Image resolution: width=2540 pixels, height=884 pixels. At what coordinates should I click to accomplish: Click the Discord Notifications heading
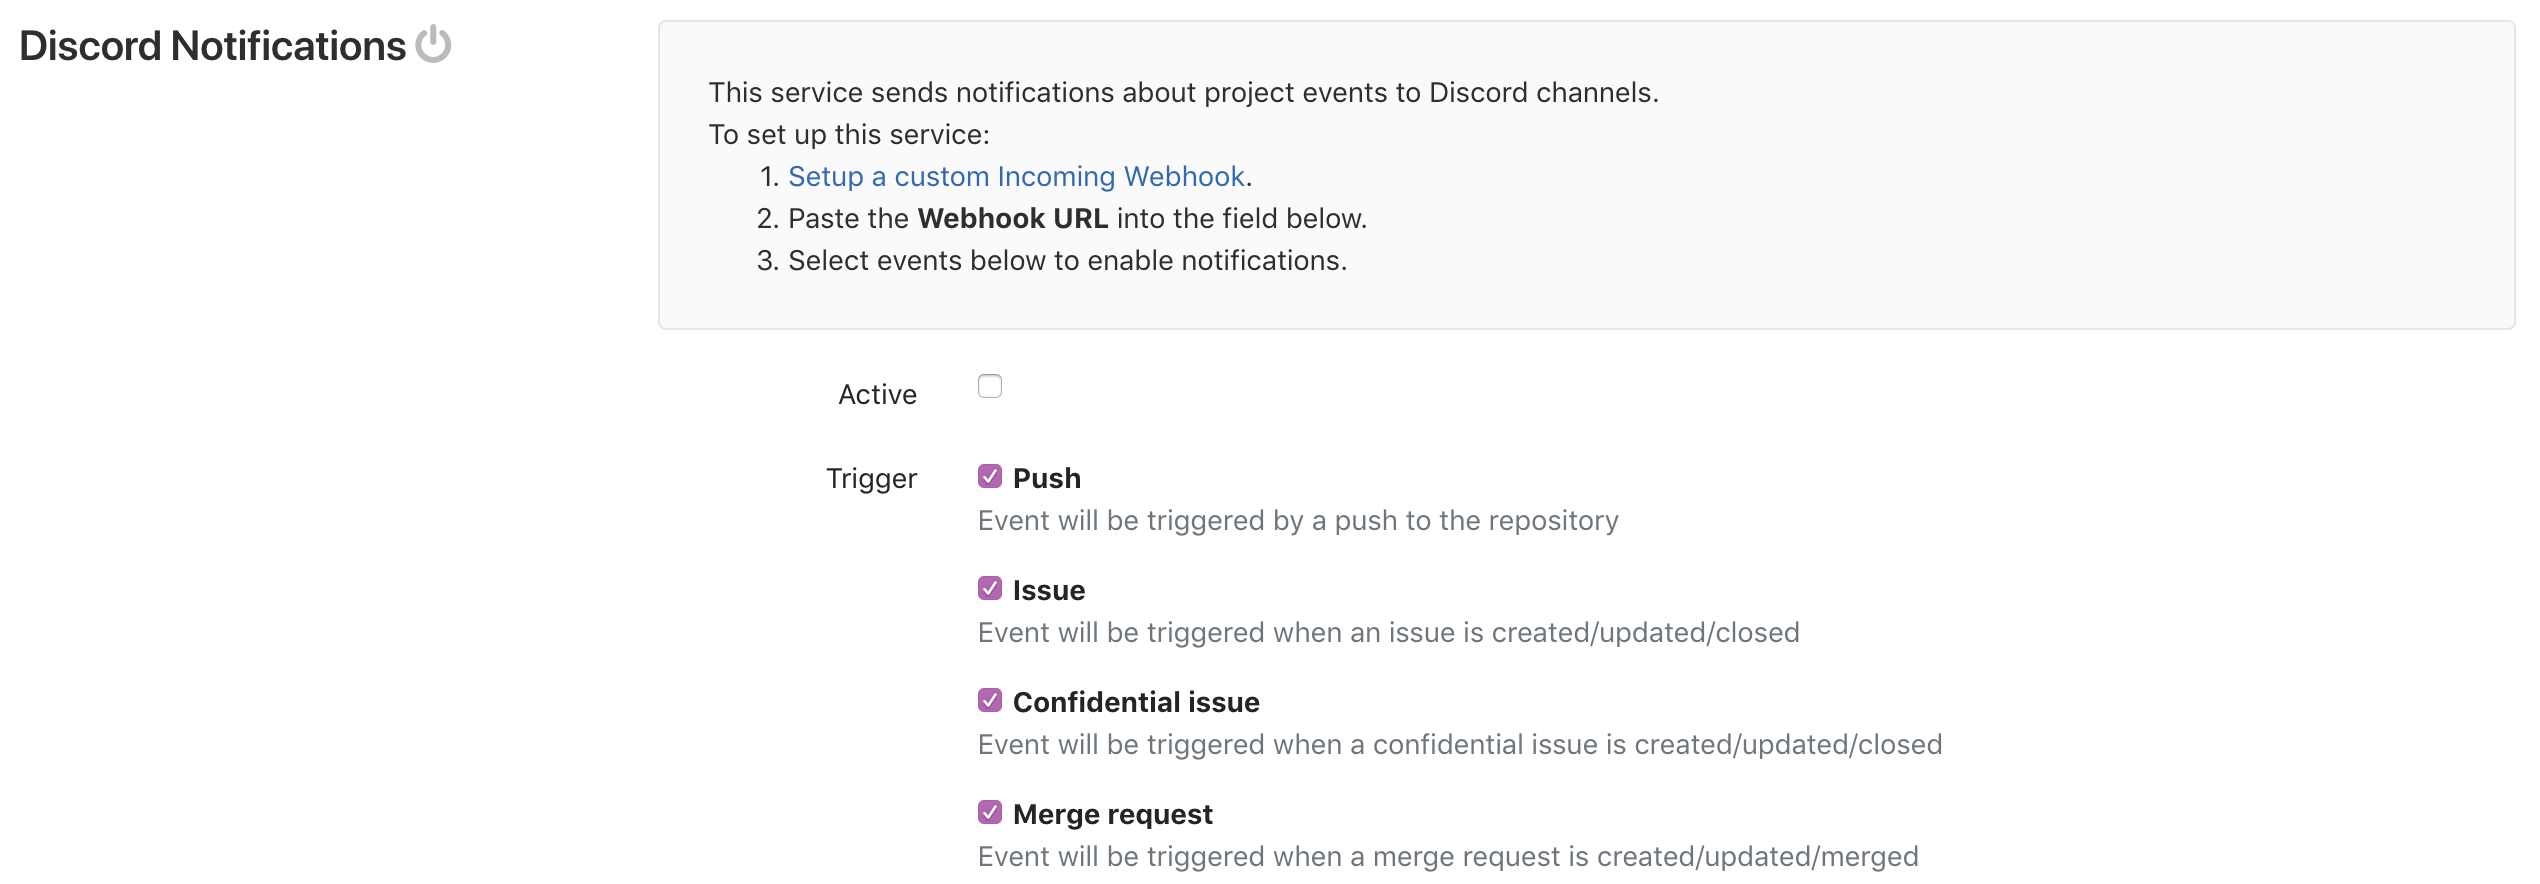pos(212,46)
